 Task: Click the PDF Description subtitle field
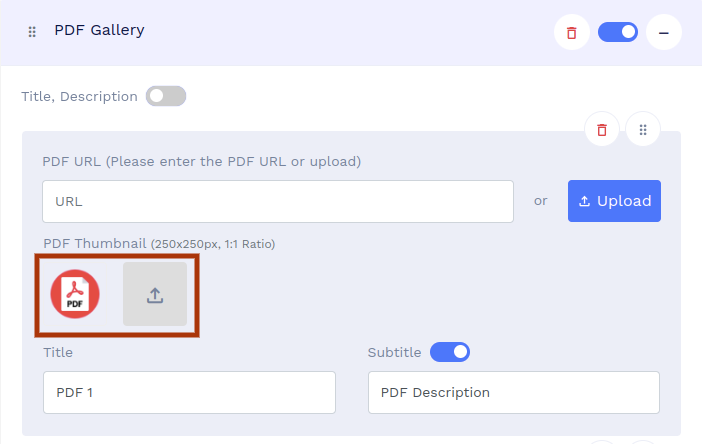[x=514, y=392]
